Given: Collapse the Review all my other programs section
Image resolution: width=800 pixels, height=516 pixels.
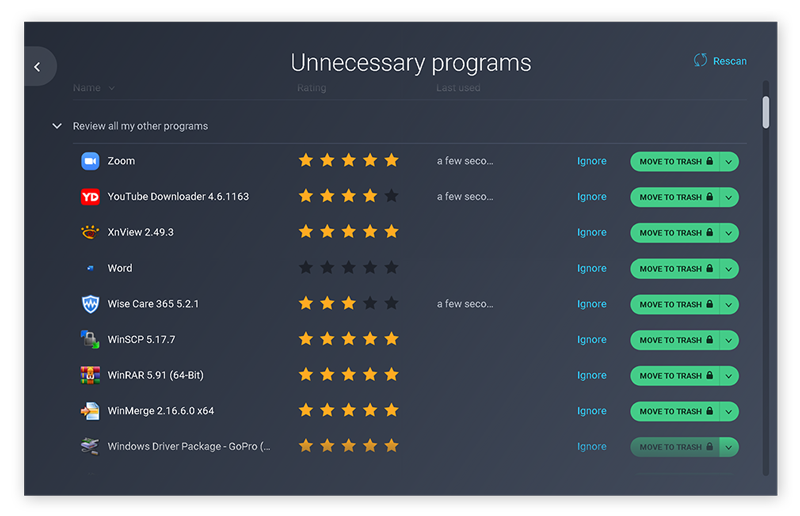Looking at the screenshot, I should [57, 127].
